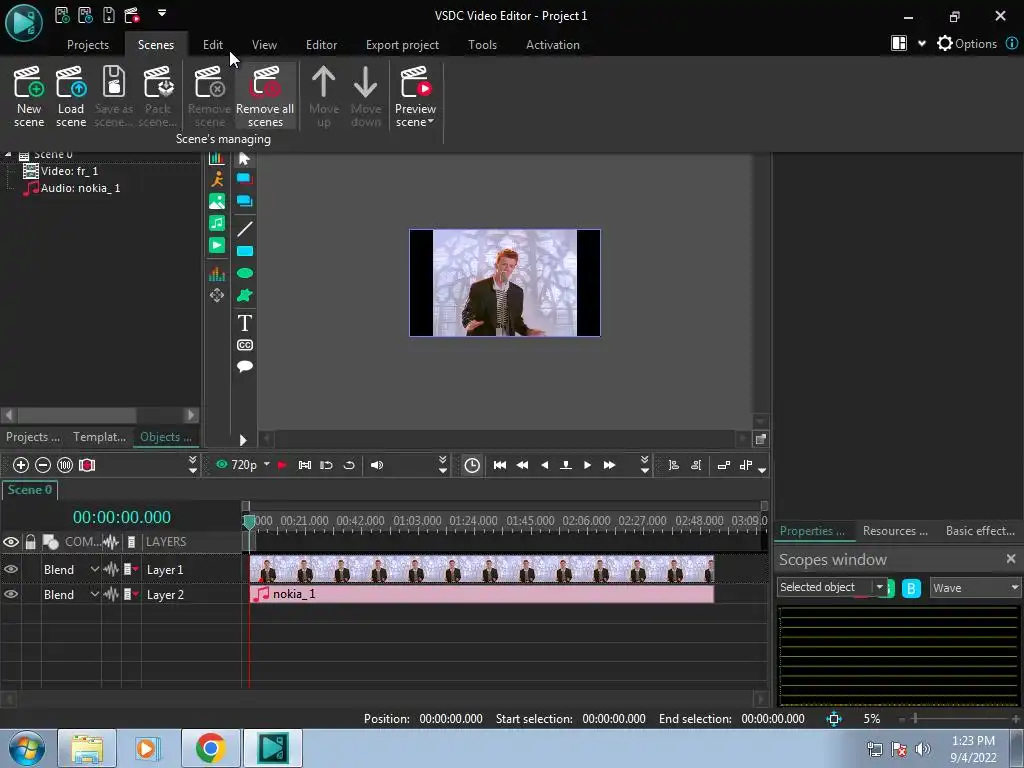Screen dimensions: 1024x768
Task: Switch to the Resources window tab
Action: (x=895, y=531)
